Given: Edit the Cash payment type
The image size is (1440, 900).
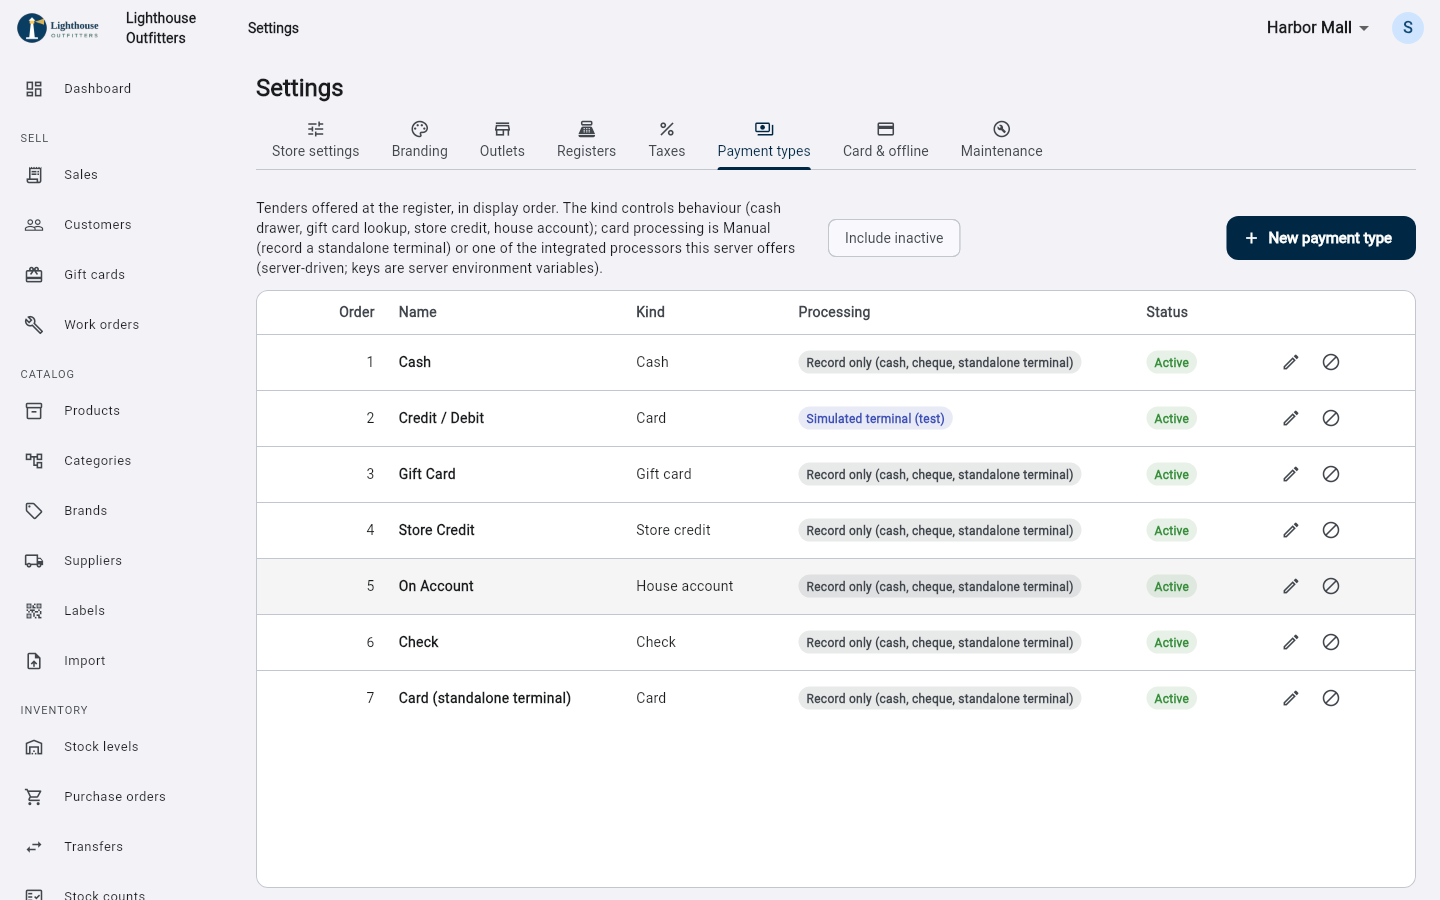Looking at the screenshot, I should (1291, 362).
